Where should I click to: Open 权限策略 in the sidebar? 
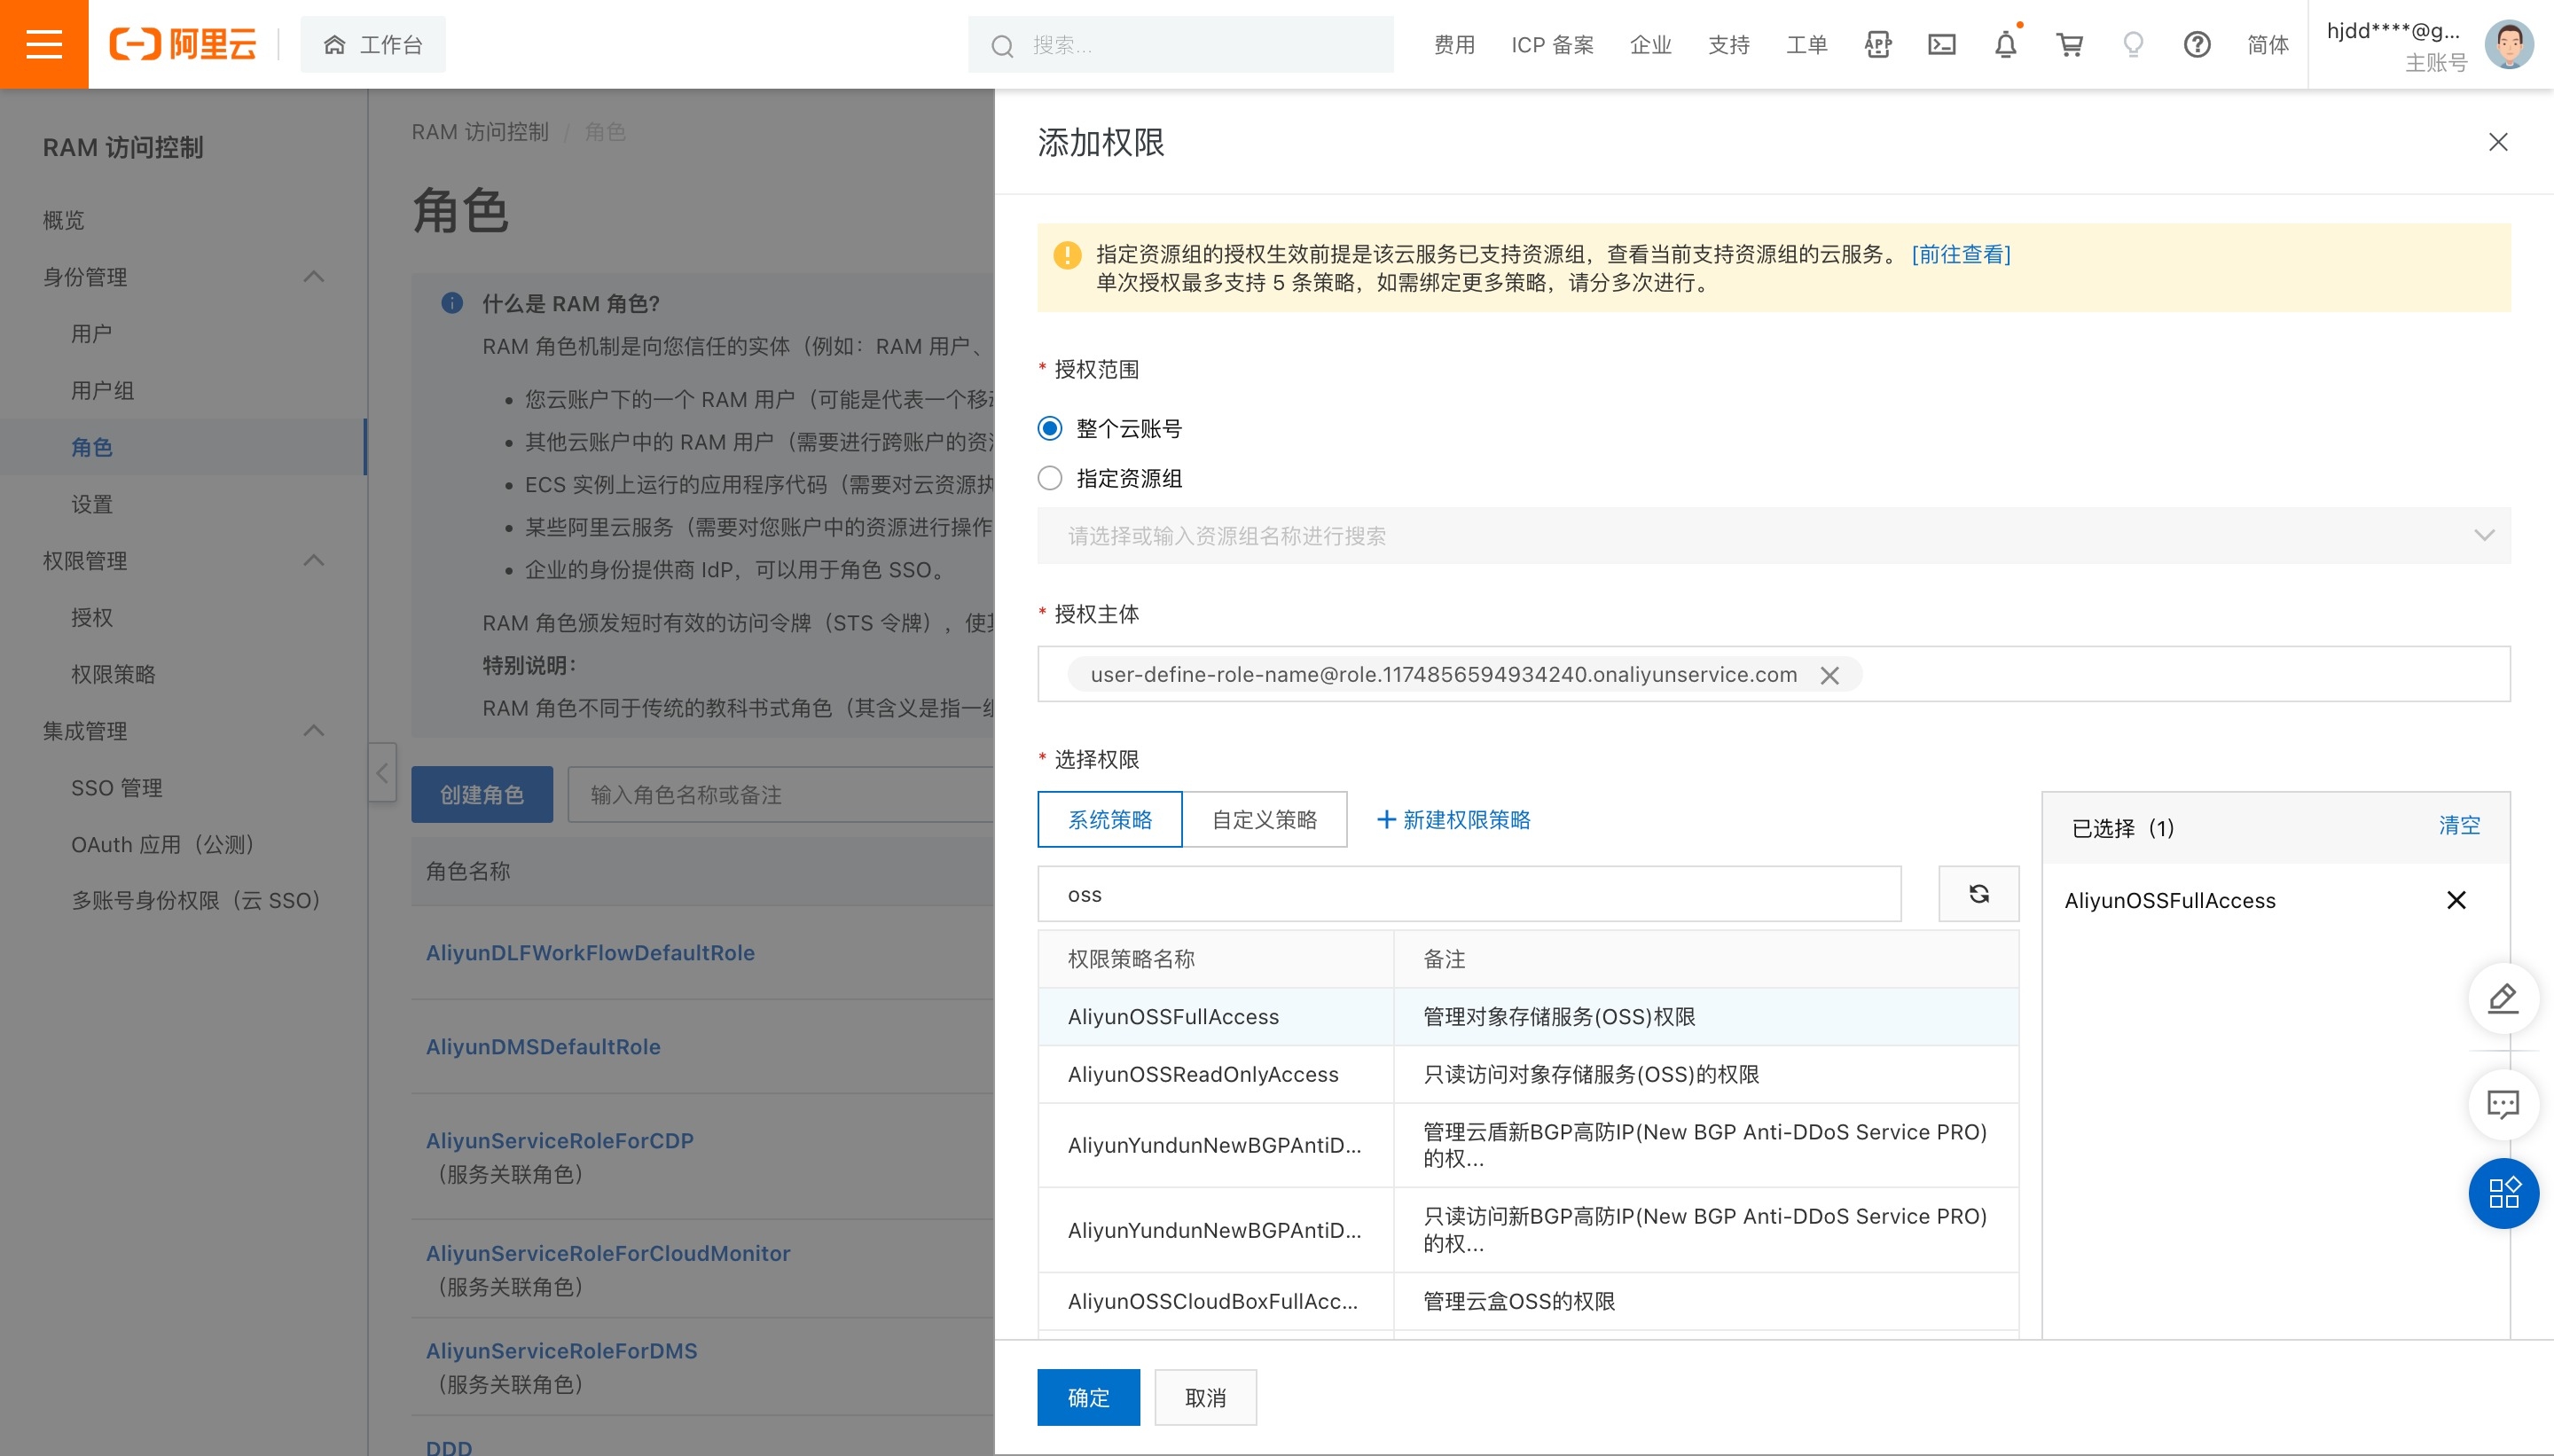113,674
